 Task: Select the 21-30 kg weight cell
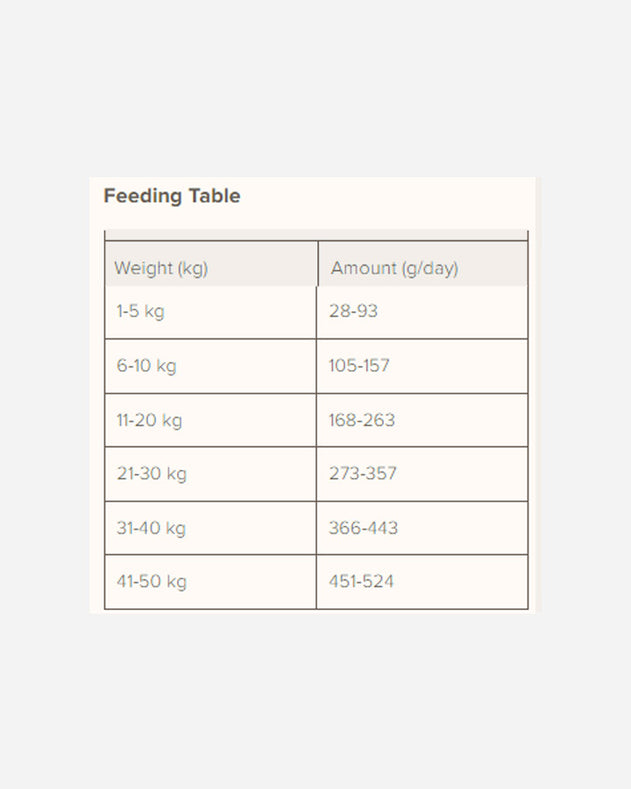[151, 474]
